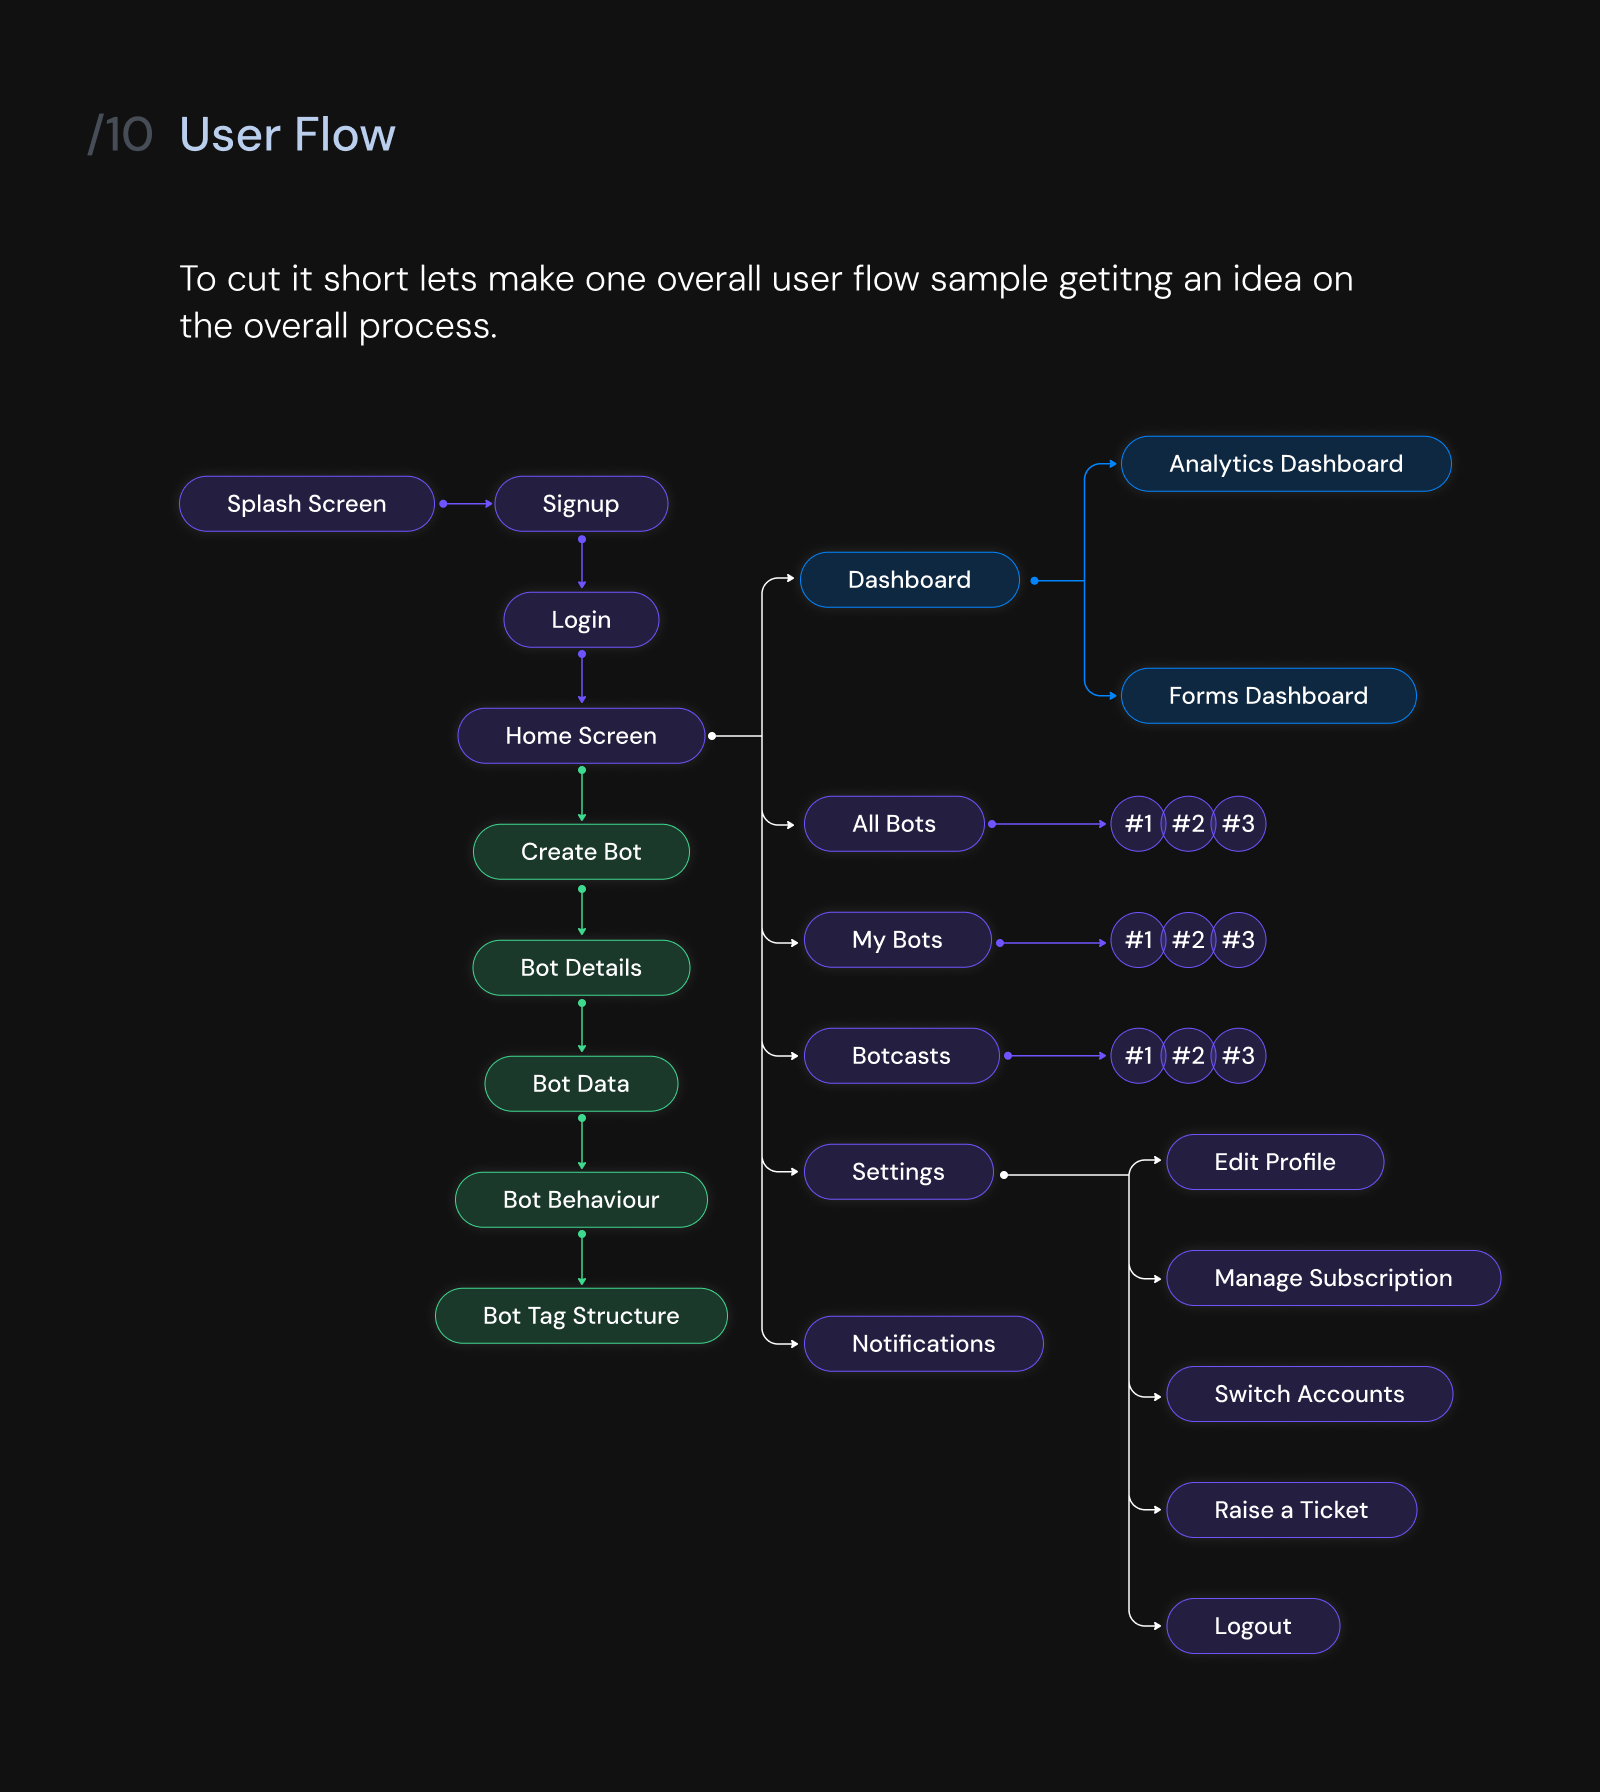Screen dimensions: 1600x1792
Task: Click the Edit Profile node
Action: tap(1275, 1162)
